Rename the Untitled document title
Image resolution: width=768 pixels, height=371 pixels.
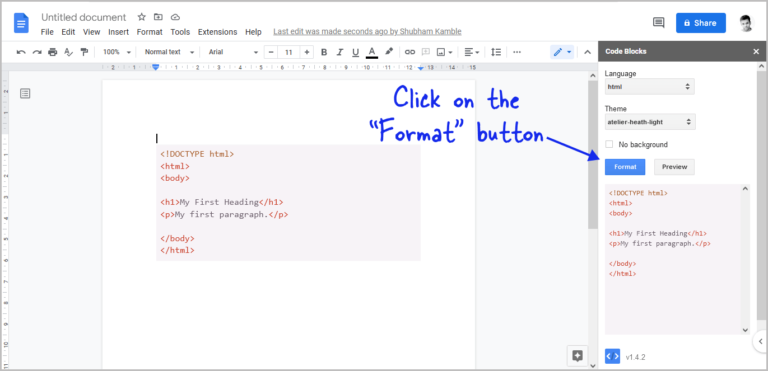(x=84, y=17)
